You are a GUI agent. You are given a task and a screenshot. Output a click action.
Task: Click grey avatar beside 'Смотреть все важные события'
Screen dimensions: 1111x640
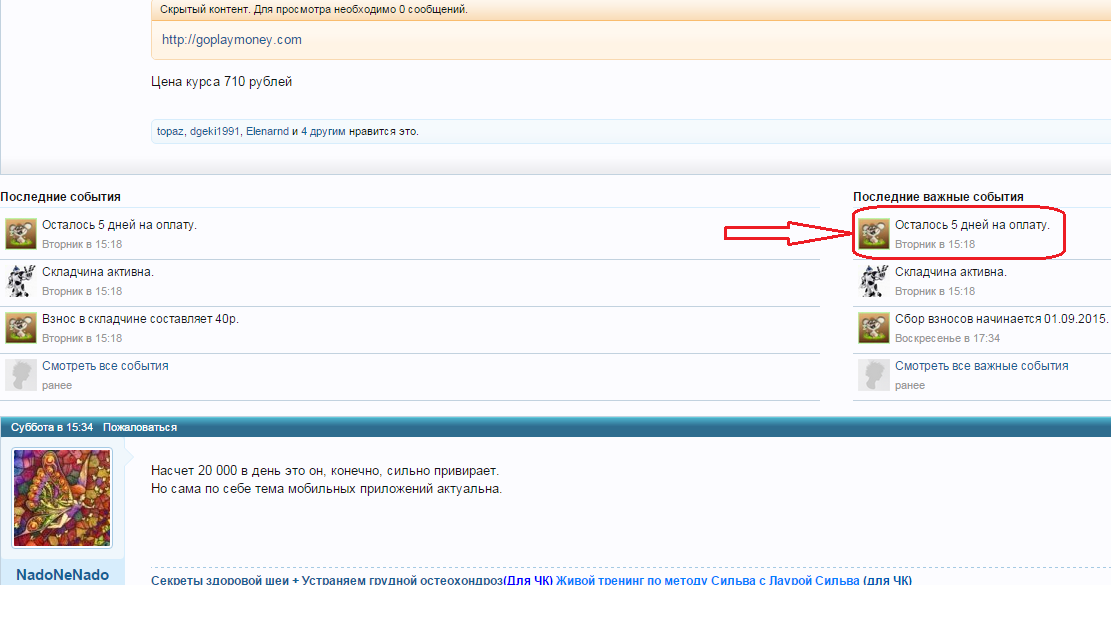(x=874, y=375)
